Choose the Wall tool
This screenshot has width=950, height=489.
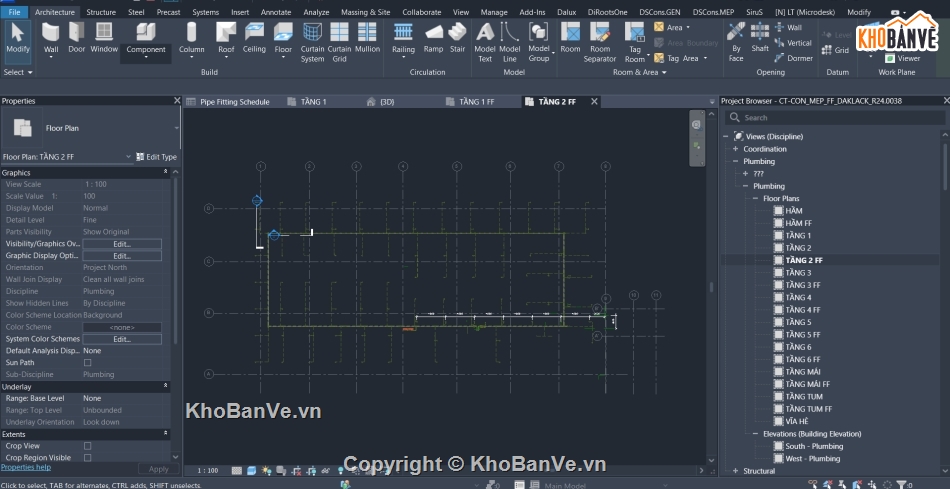click(x=51, y=39)
